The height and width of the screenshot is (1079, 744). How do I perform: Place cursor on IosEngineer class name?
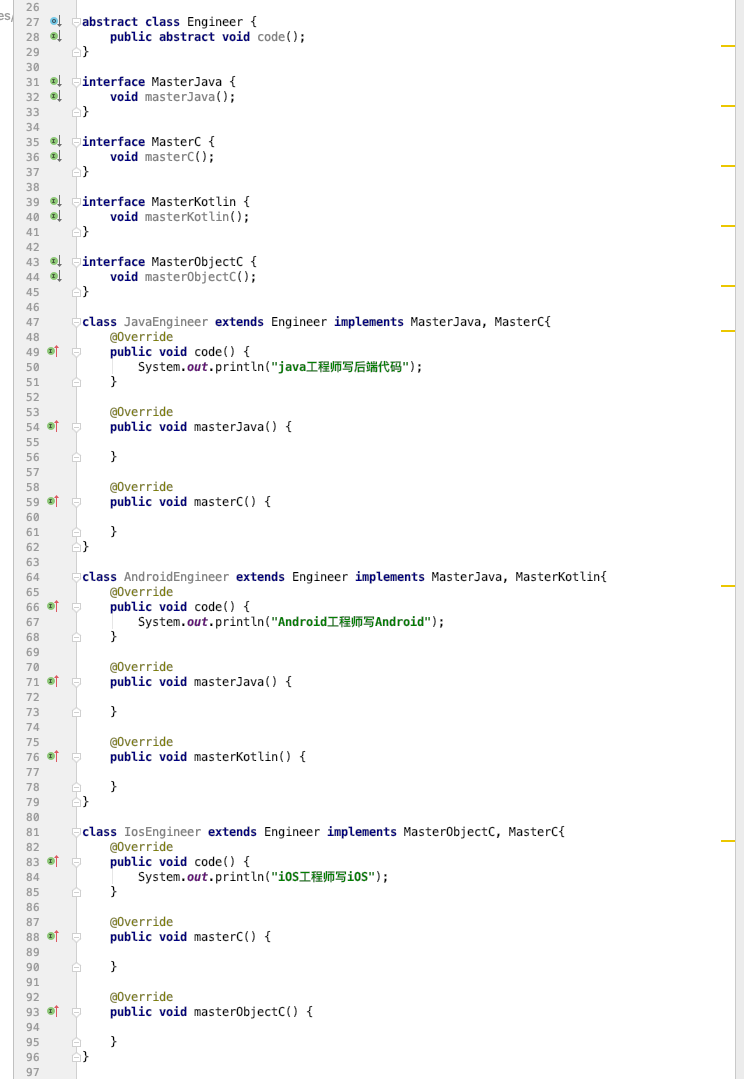tap(162, 831)
